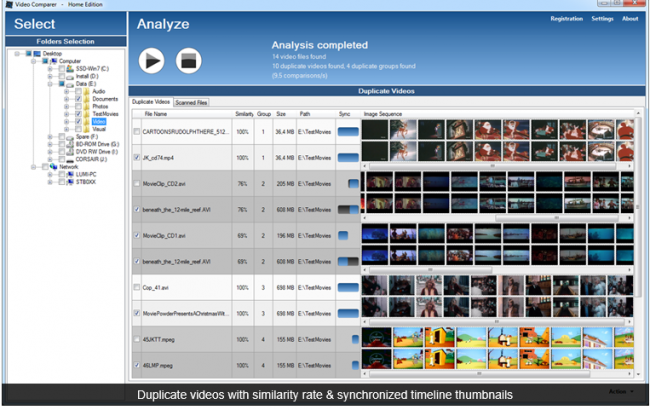Check the Cop_41.avi checkbox
The width and height of the screenshot is (650, 410).
[x=137, y=287]
